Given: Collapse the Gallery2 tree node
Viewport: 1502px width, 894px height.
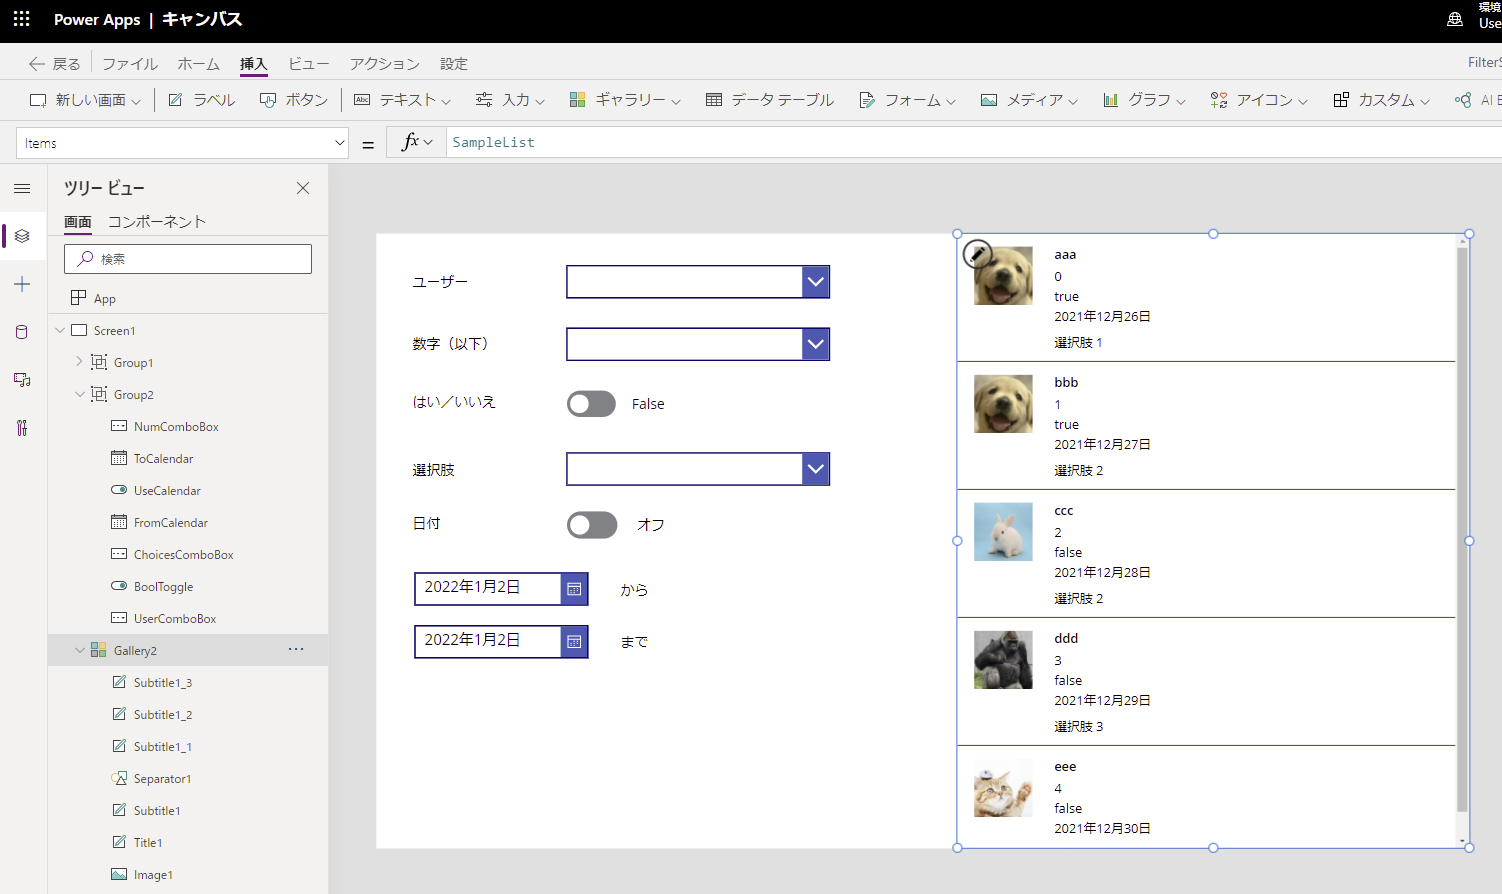Looking at the screenshot, I should click(79, 650).
